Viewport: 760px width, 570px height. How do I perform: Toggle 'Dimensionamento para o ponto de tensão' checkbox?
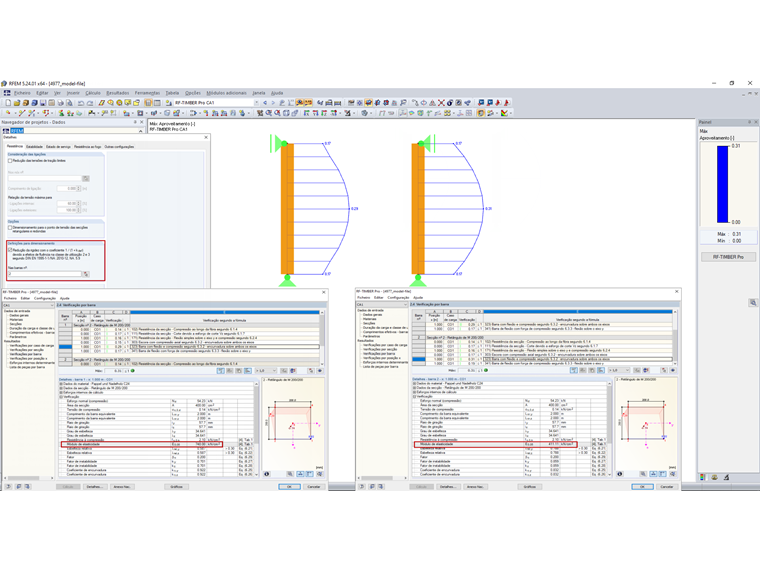(x=10, y=227)
